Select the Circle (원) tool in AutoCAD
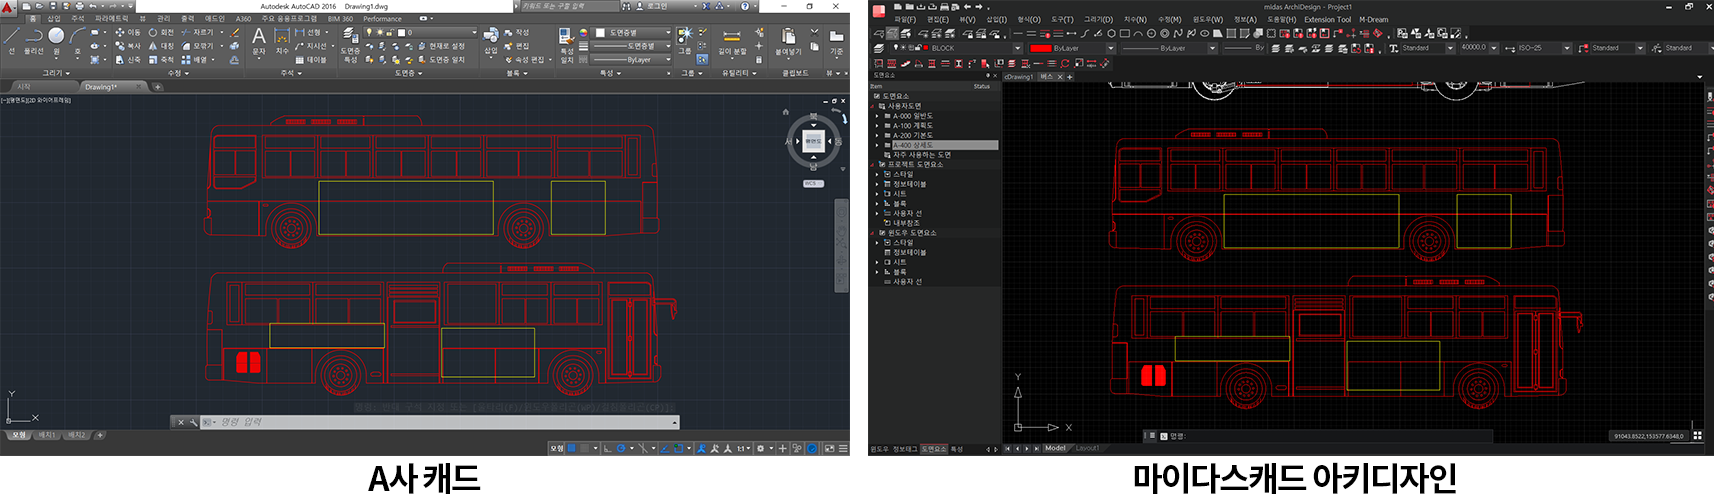 pyautogui.click(x=56, y=39)
